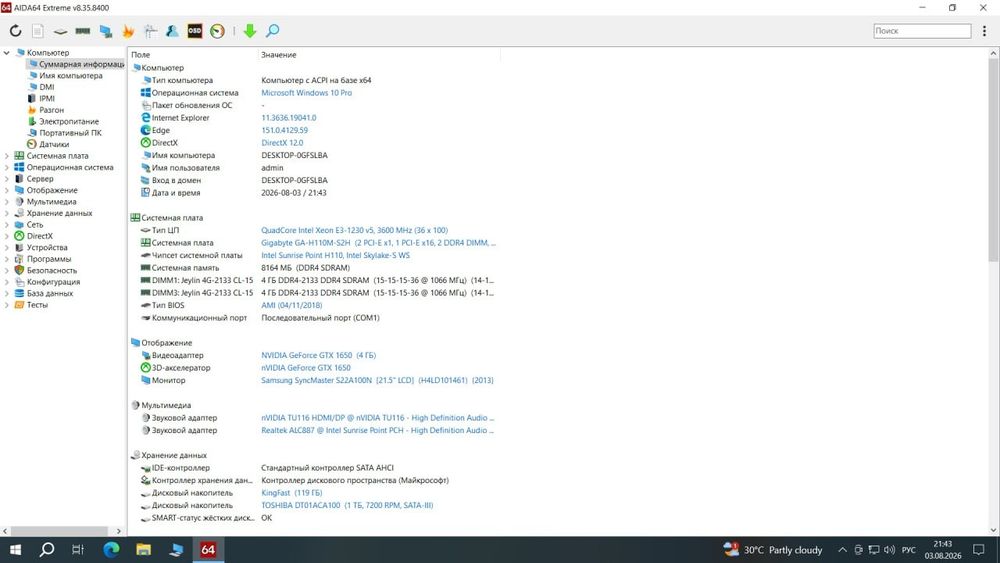This screenshot has height=563, width=1000.
Task: Open the SensorPanel gauge icon
Action: pyautogui.click(x=217, y=31)
